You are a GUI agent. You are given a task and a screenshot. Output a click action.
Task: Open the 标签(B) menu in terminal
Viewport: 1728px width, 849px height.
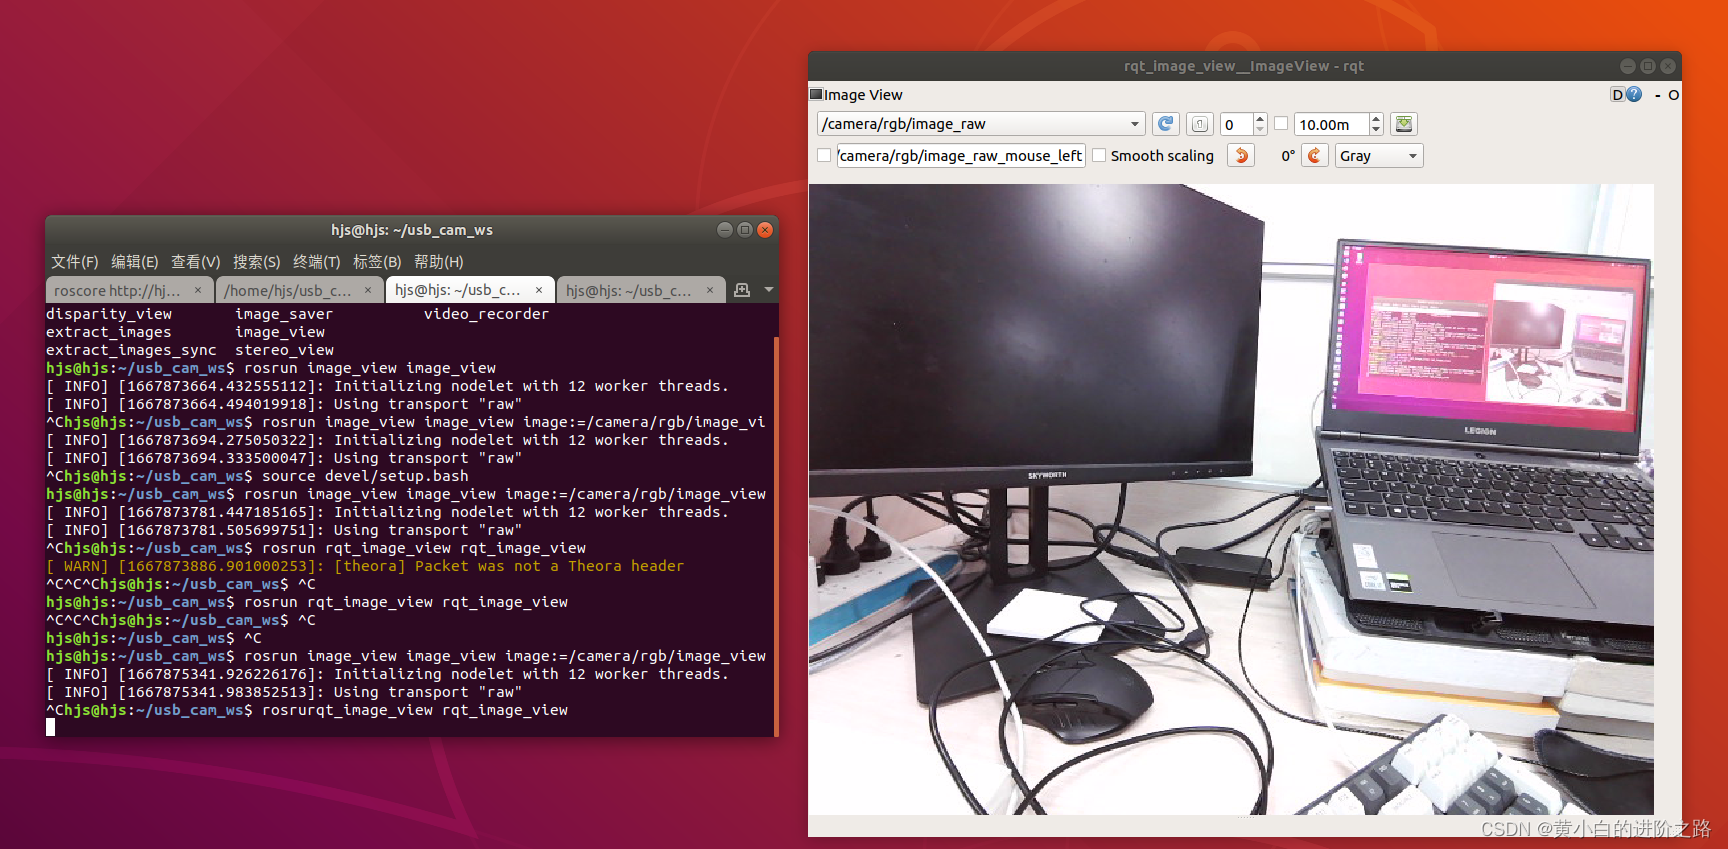tap(377, 262)
